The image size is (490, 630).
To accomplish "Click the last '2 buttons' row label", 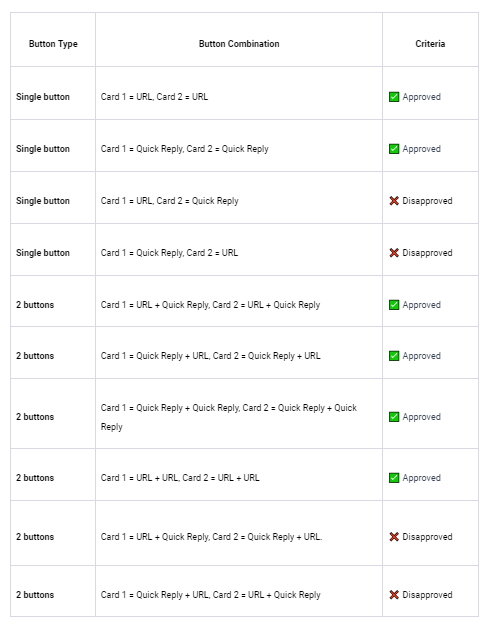I will tap(35, 595).
